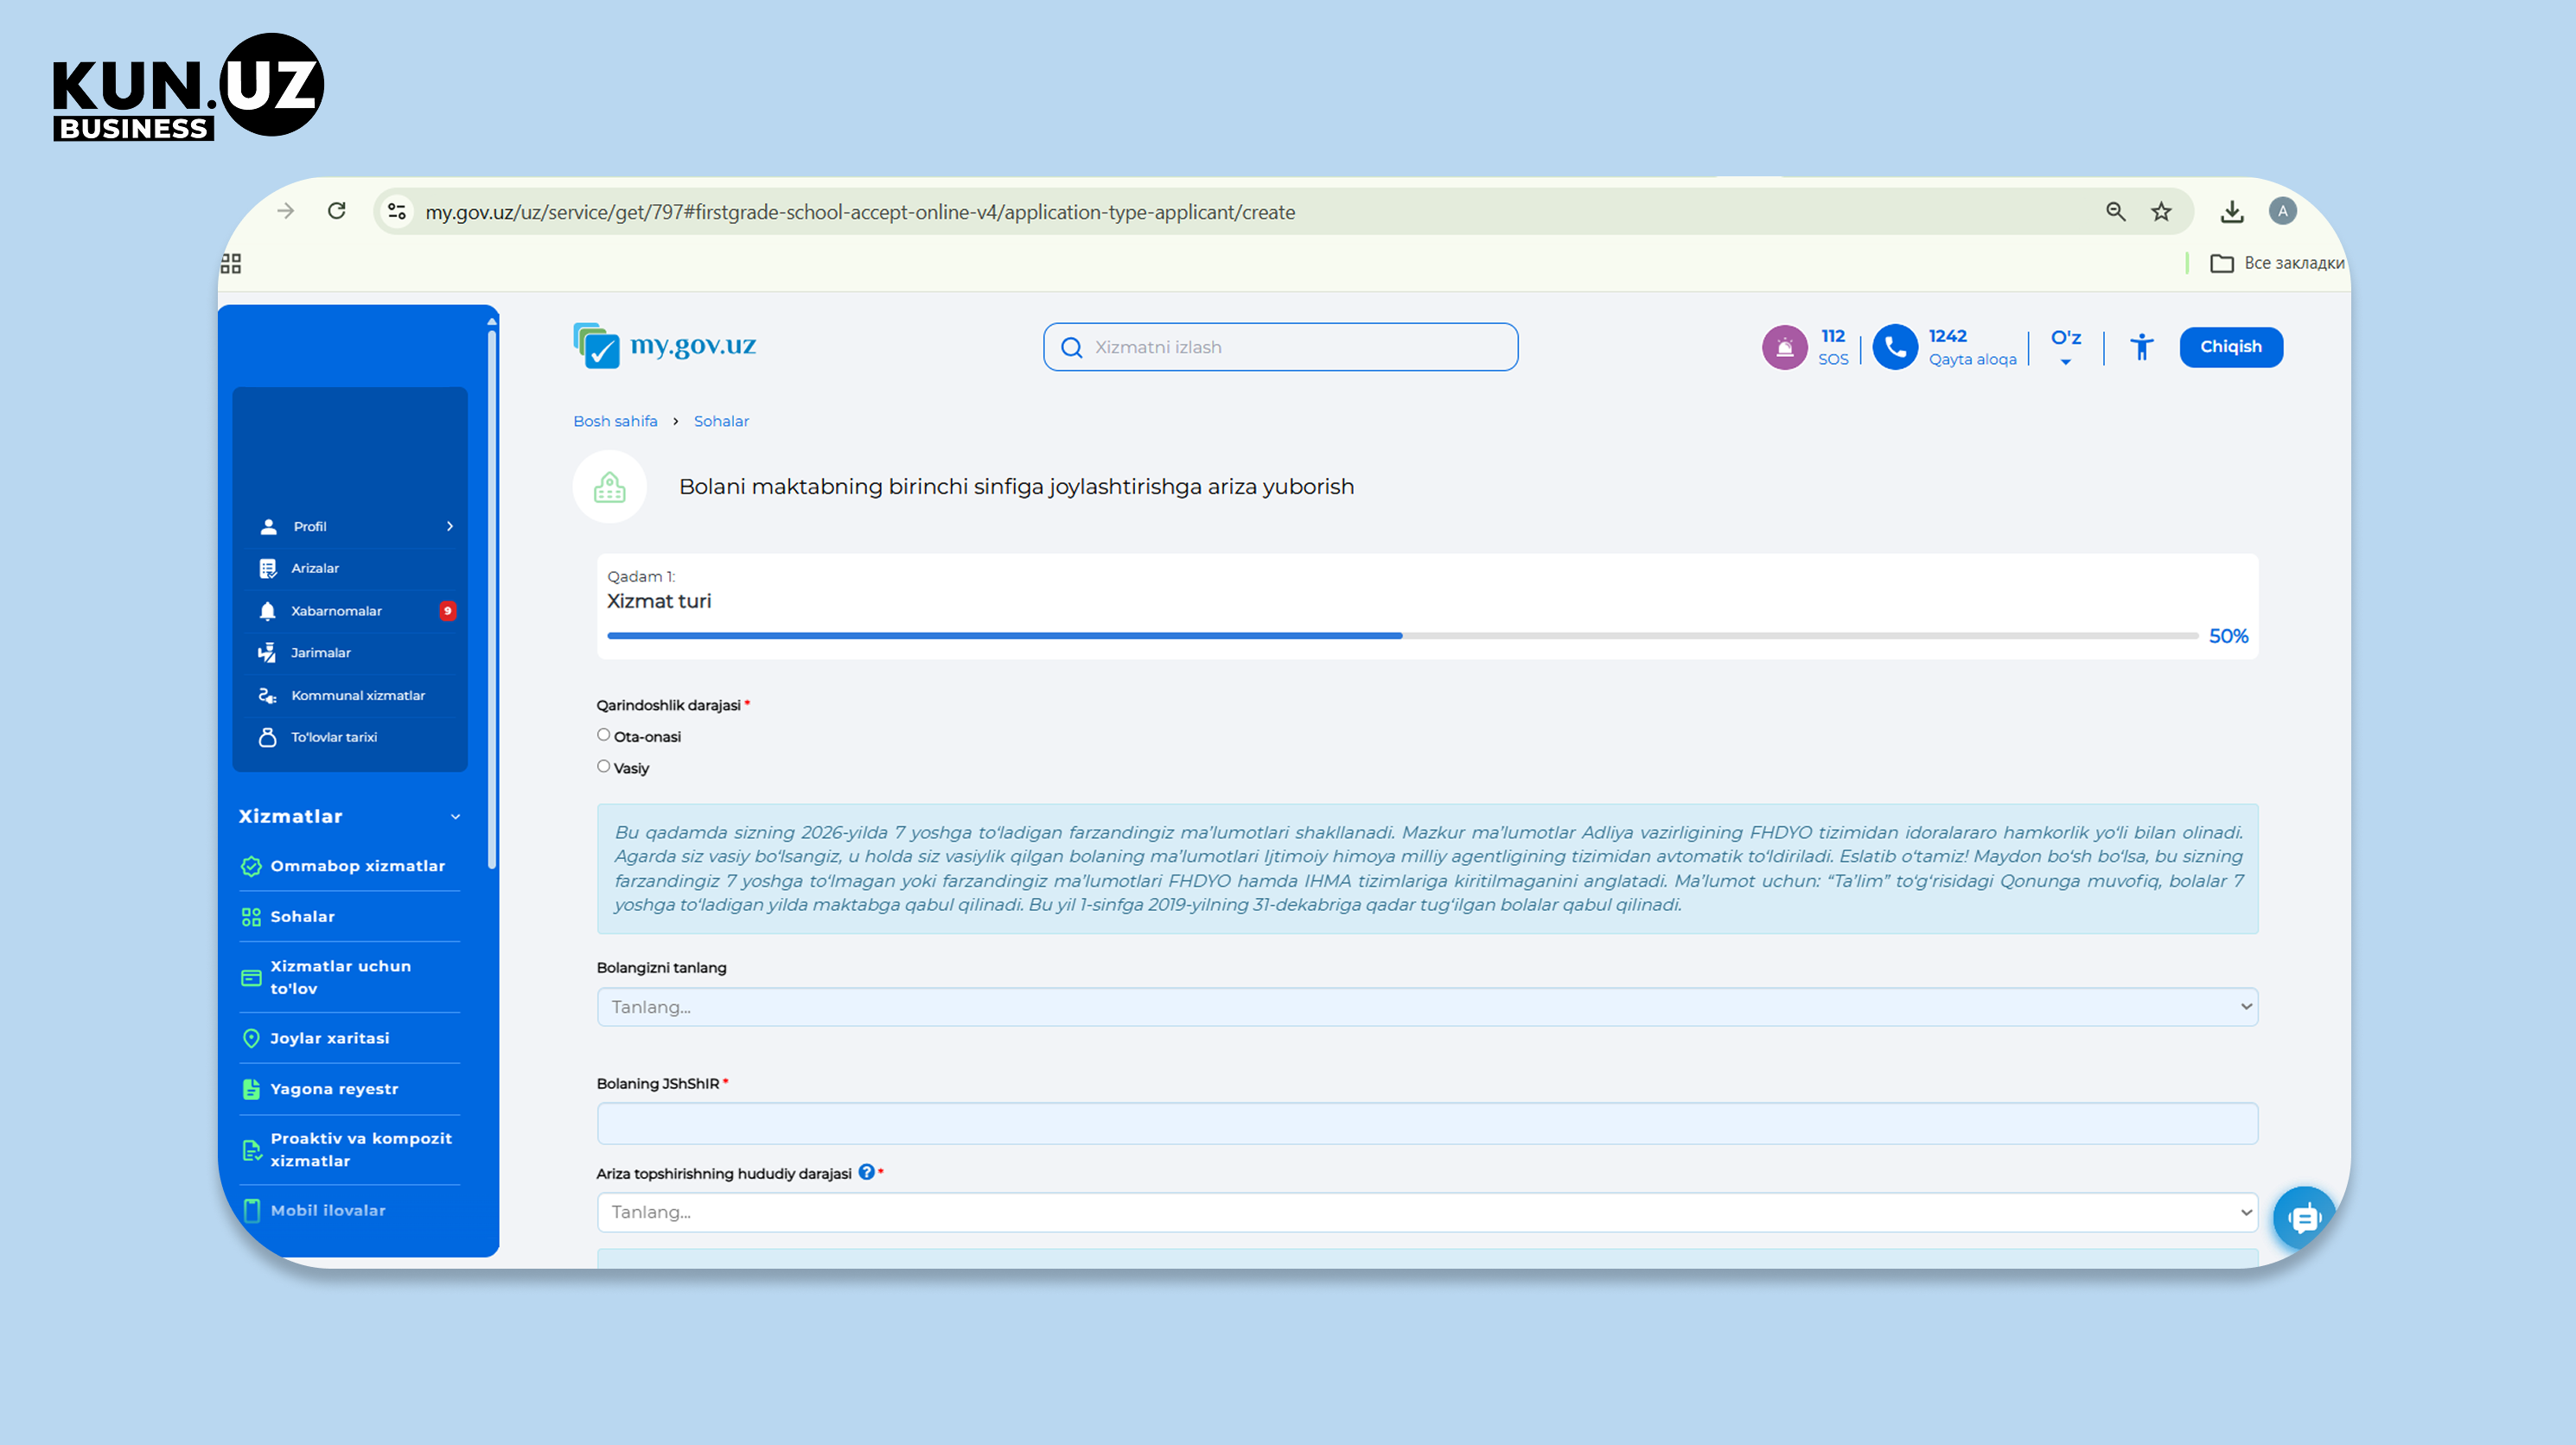
Task: Go to Bosh sahifa breadcrumb link
Action: coord(615,421)
